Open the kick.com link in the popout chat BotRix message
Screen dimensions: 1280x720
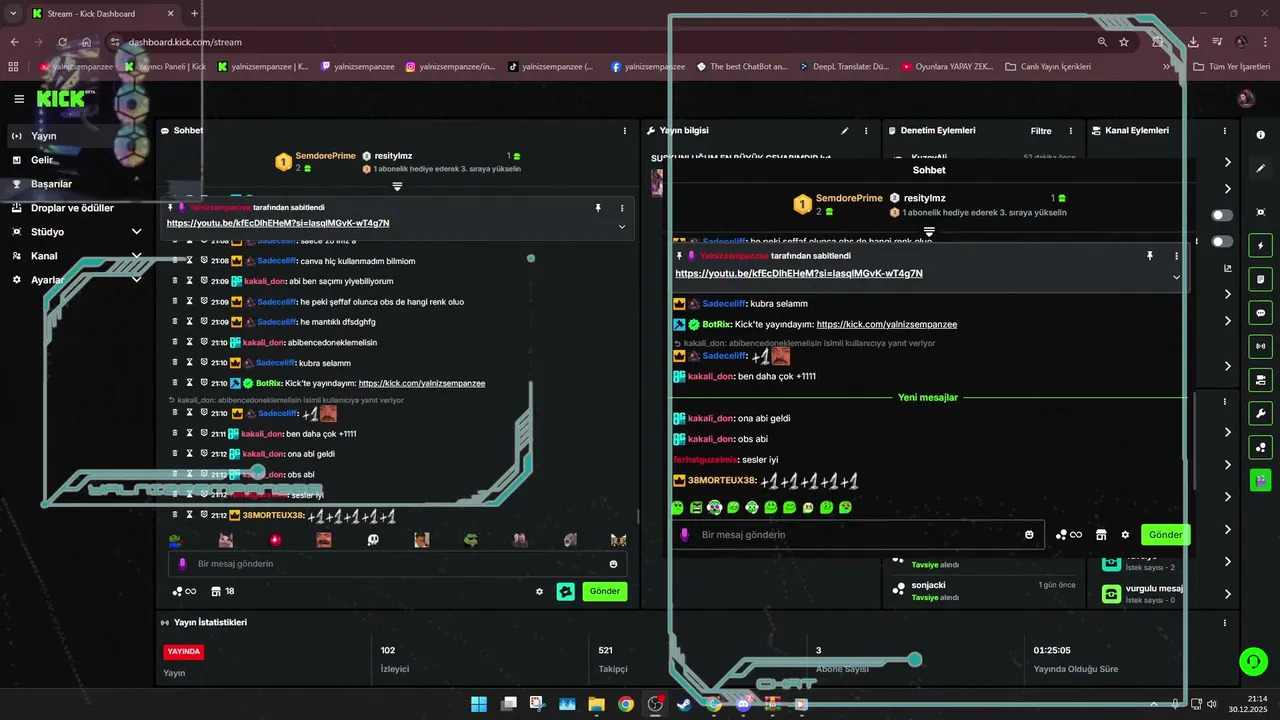click(x=887, y=324)
